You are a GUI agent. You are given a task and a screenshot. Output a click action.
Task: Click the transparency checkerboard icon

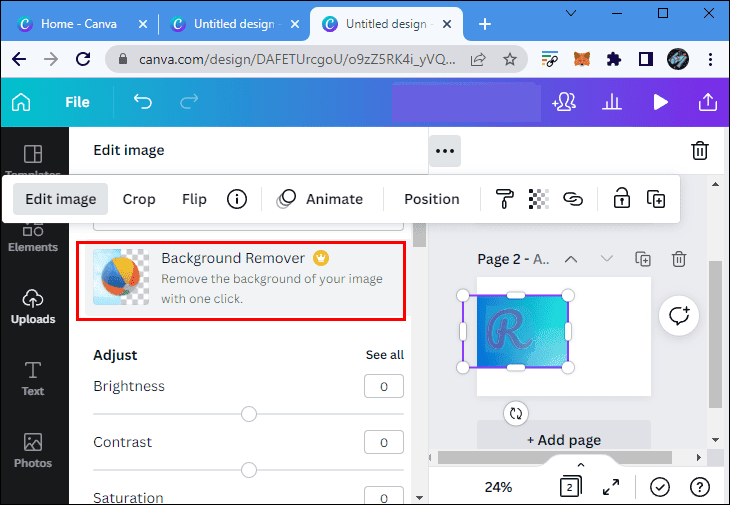pyautogui.click(x=538, y=199)
